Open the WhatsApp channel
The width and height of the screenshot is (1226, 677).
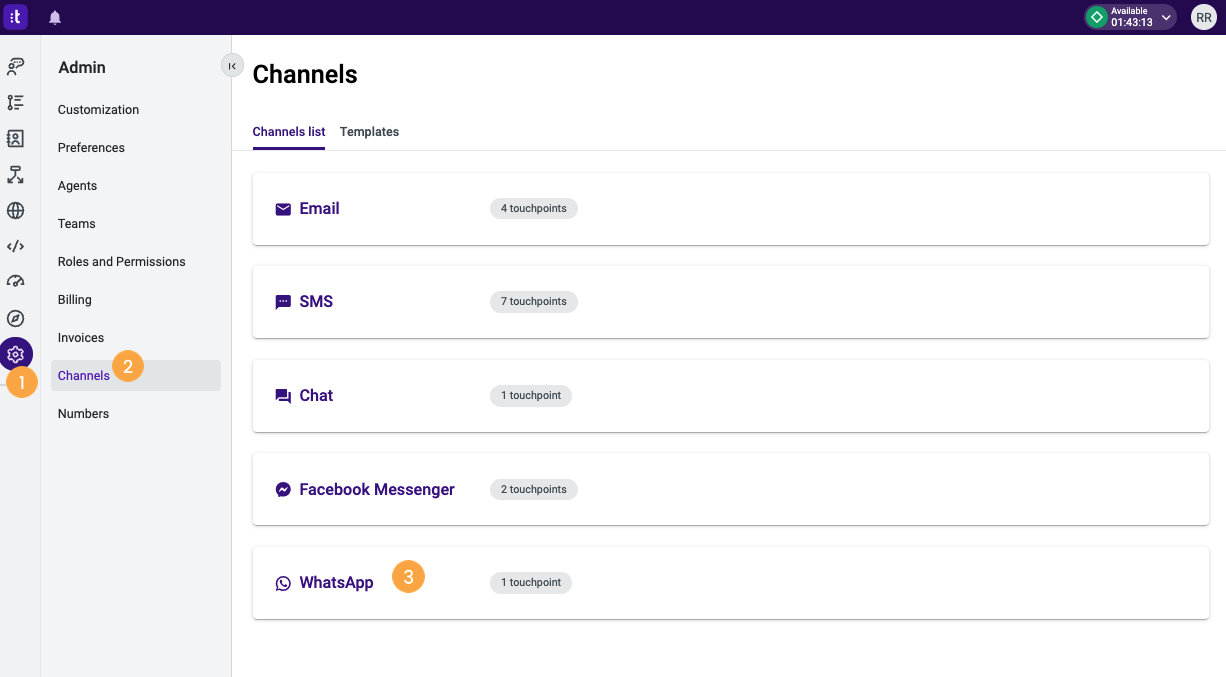(336, 583)
